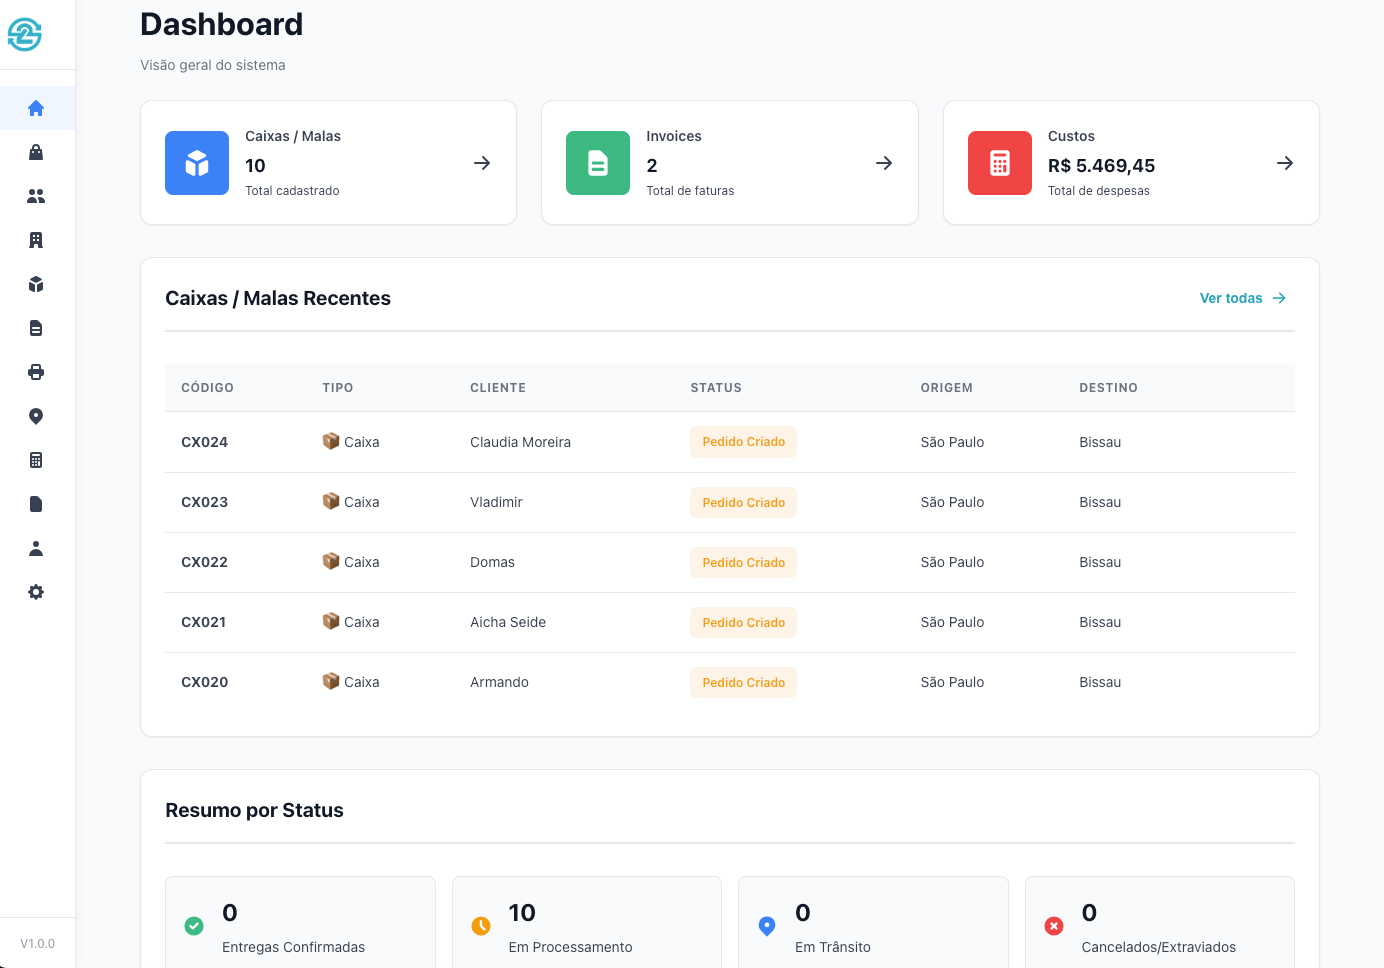
Task: Select the box cube icon in sidebar
Action: (x=36, y=284)
